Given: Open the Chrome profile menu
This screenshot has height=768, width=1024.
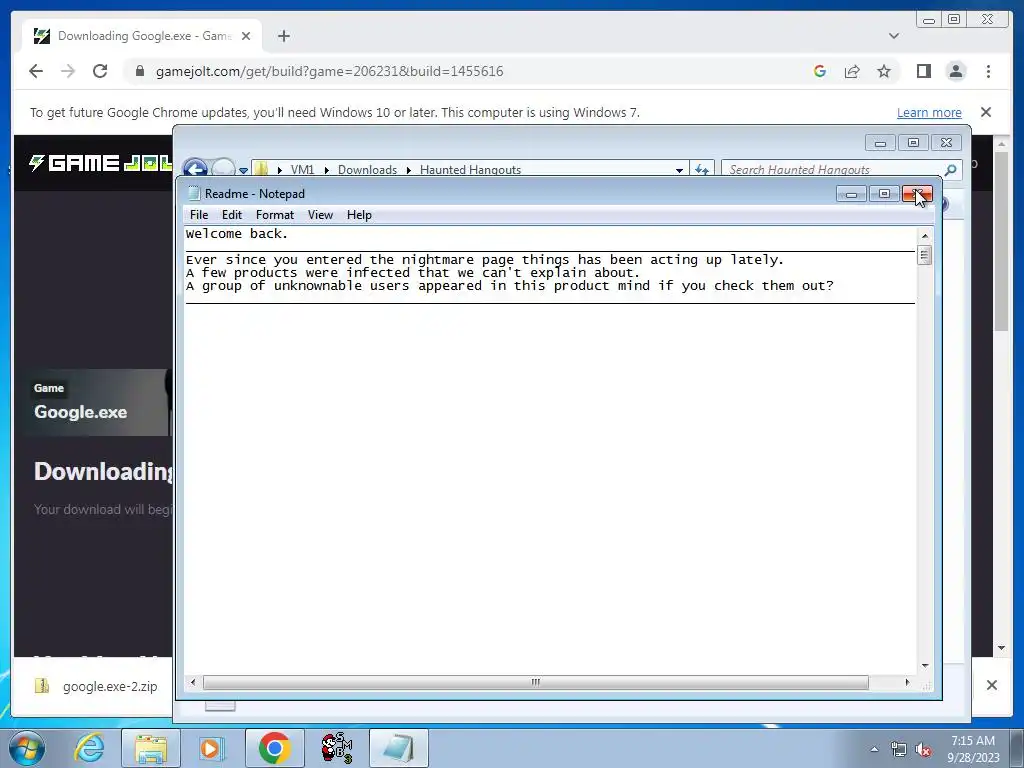Looking at the screenshot, I should (956, 71).
